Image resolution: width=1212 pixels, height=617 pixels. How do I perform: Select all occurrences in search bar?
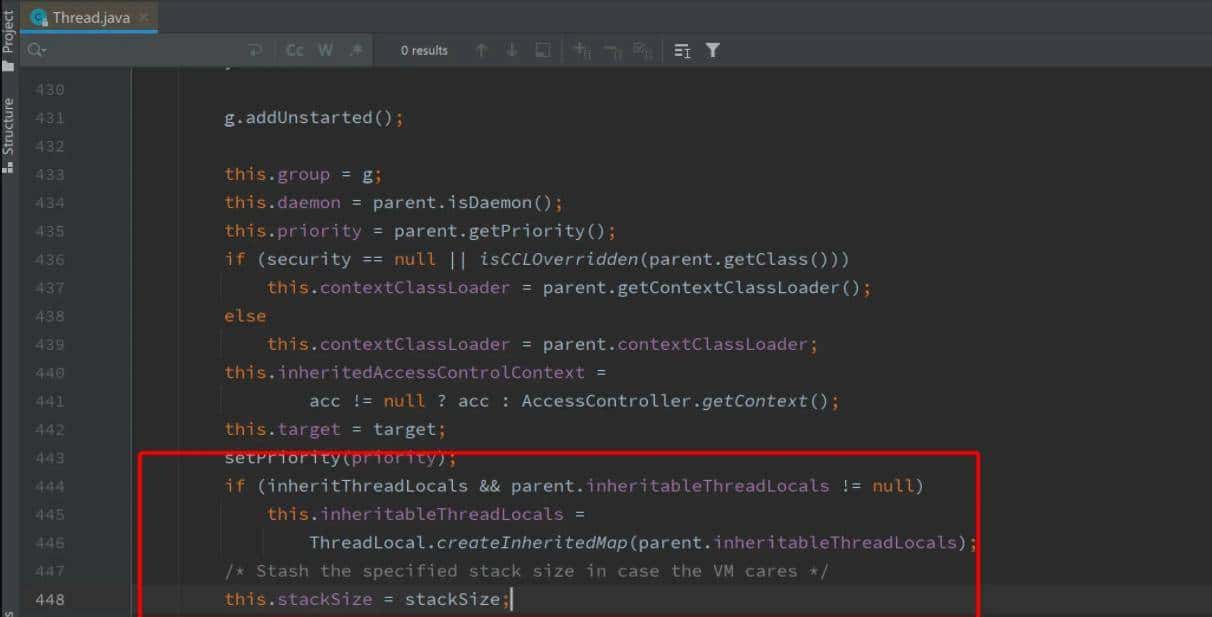click(542, 50)
